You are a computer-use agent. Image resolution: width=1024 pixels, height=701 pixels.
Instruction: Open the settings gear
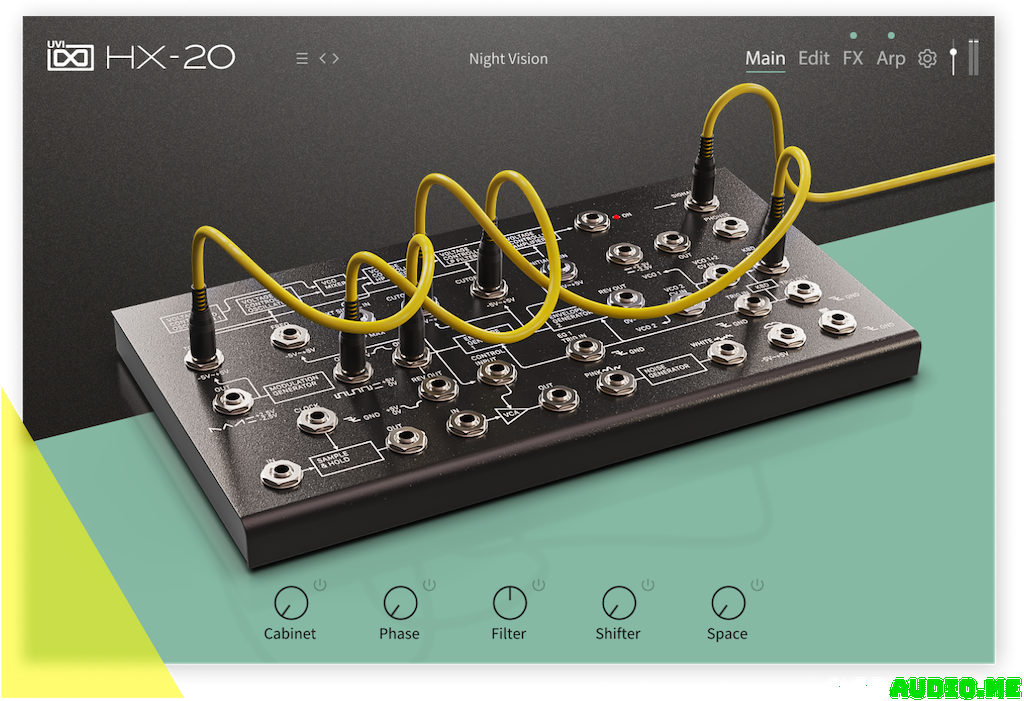pos(927,59)
